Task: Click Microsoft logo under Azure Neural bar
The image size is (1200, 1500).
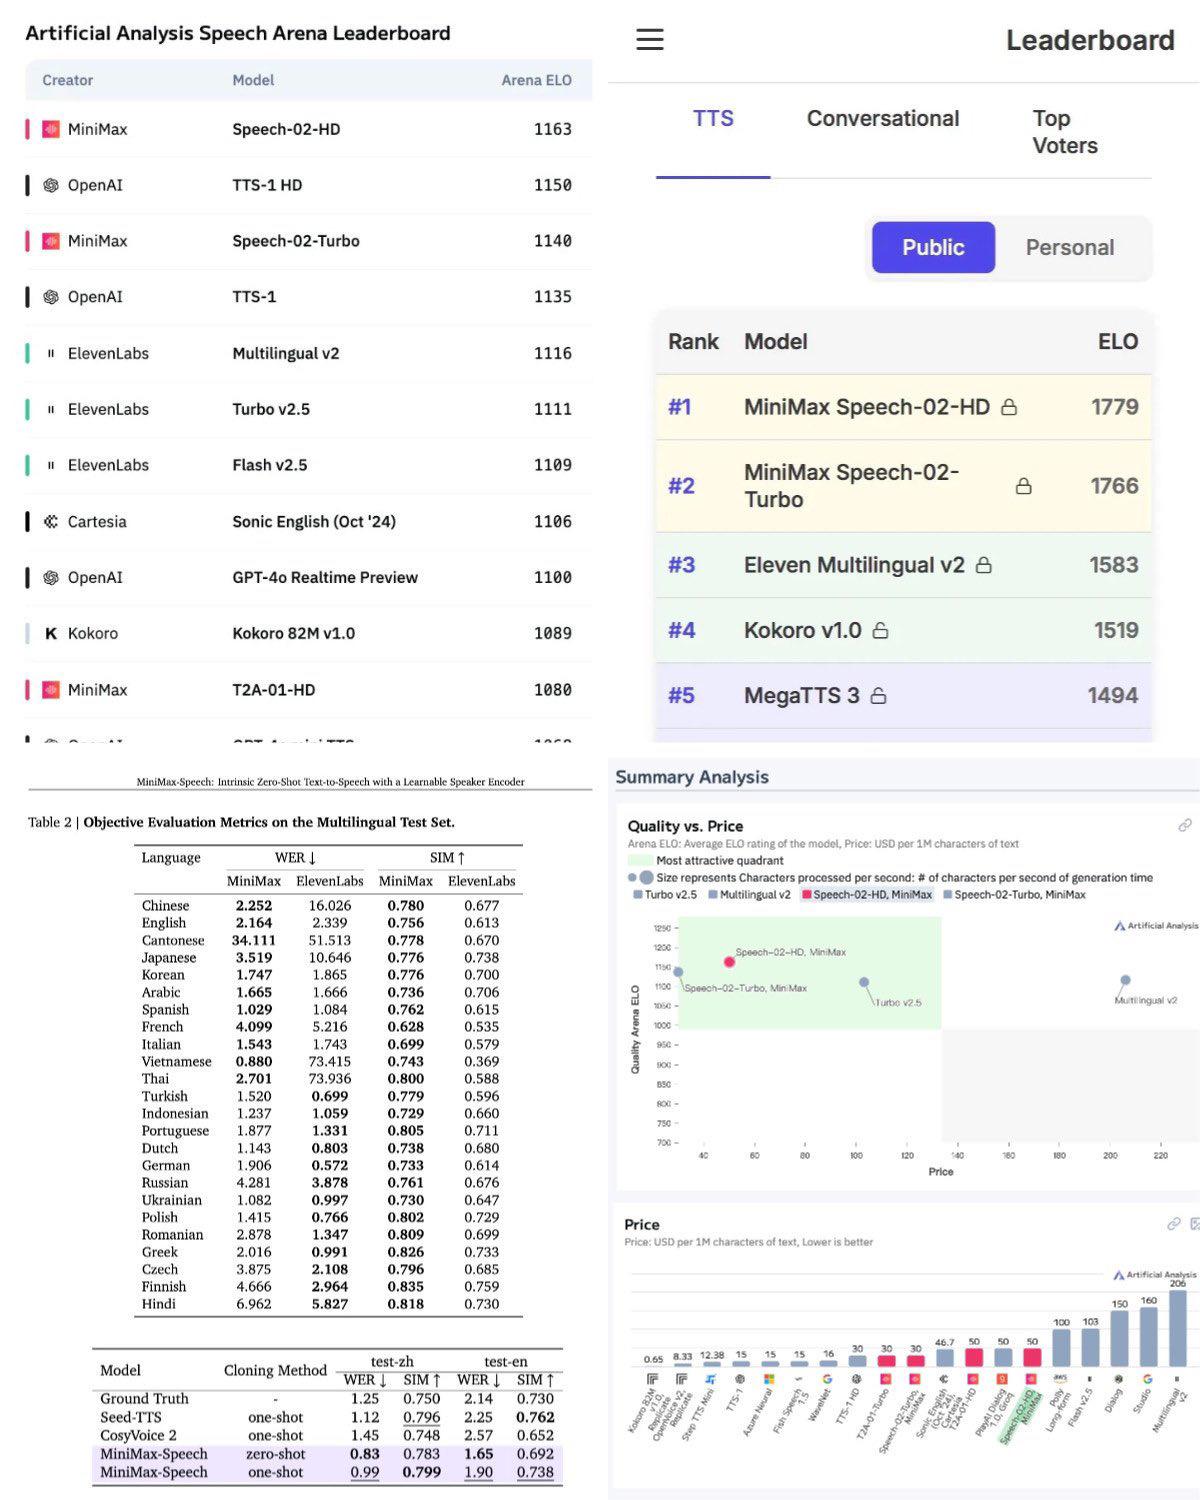Action: point(769,1379)
